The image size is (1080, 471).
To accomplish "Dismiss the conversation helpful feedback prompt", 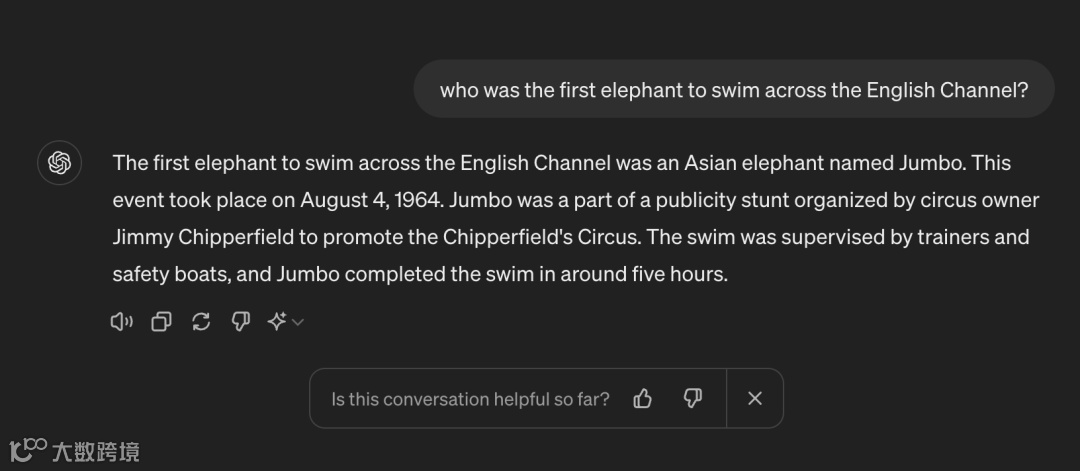I will pos(755,399).
